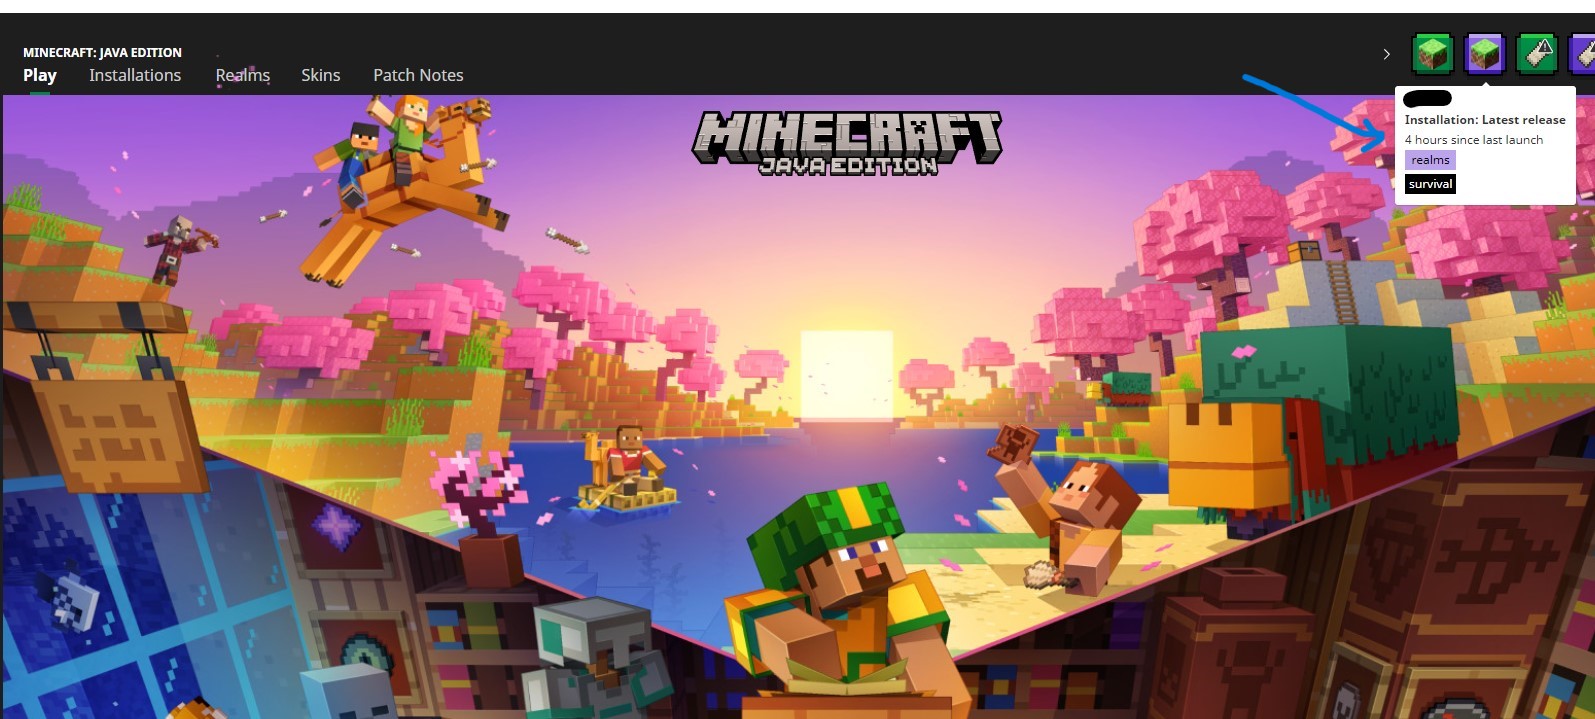
Task: Go to the Skins tab
Action: (321, 75)
